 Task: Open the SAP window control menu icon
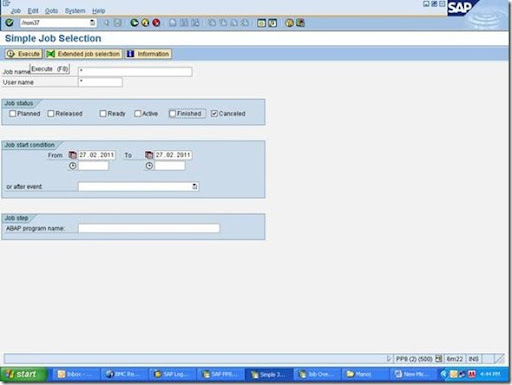pos(6,3)
